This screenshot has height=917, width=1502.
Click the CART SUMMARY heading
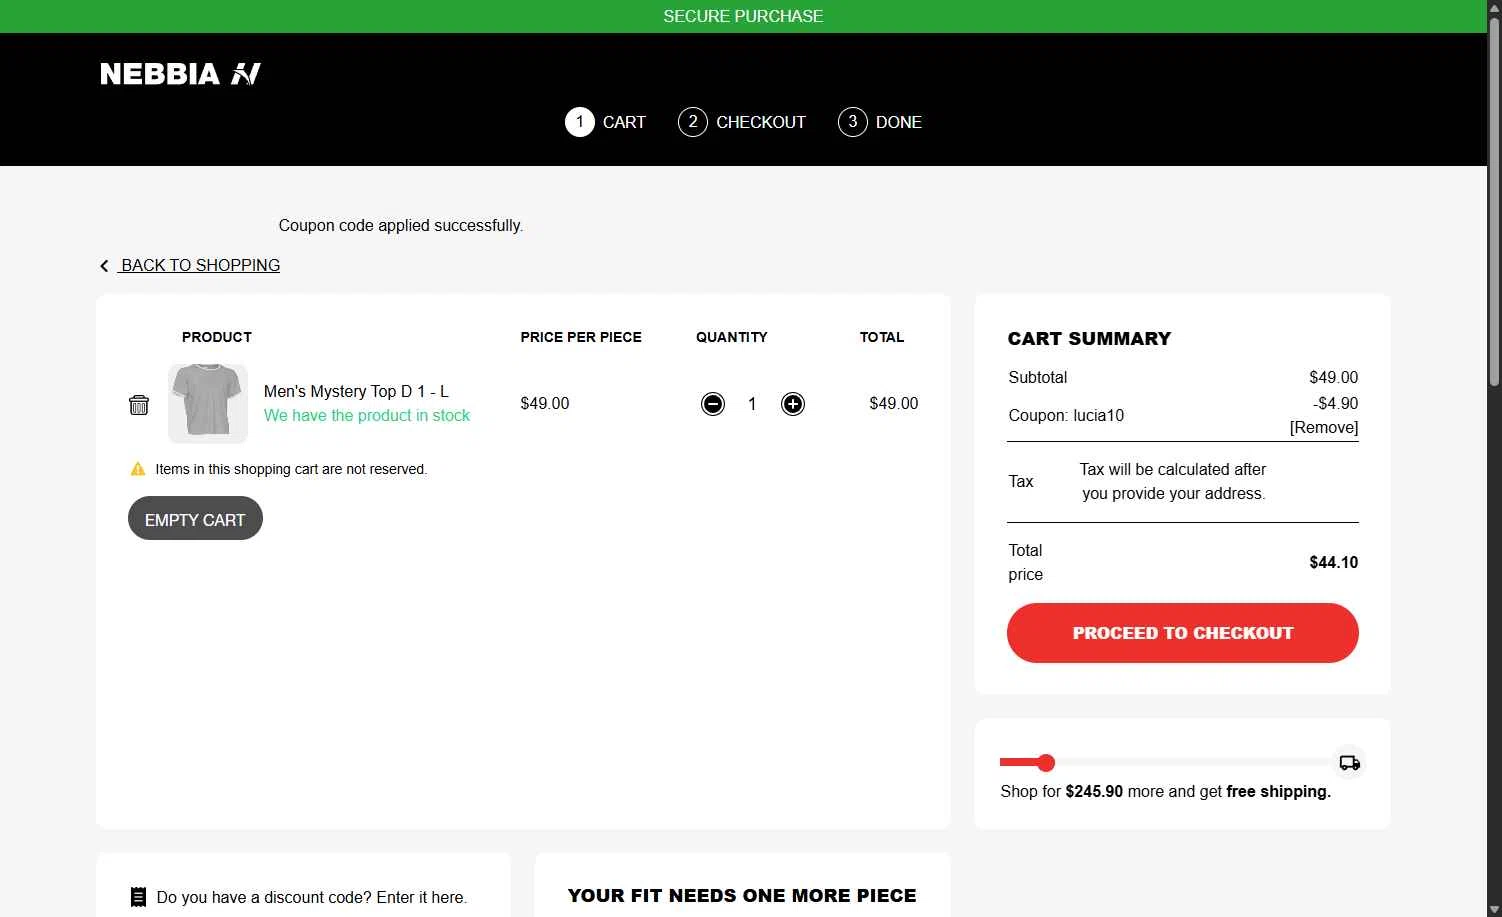click(x=1089, y=339)
